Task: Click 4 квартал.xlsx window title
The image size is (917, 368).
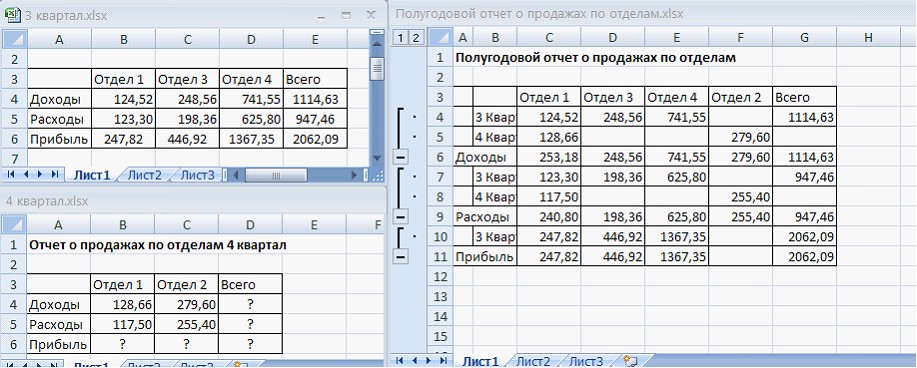Action: (x=47, y=201)
